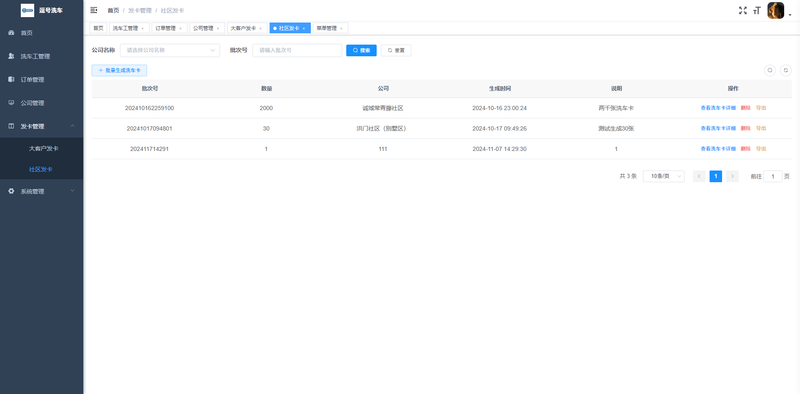Viewport: 800px width, 394px height.
Task: Focus the 批次号 input field
Action: (297, 51)
